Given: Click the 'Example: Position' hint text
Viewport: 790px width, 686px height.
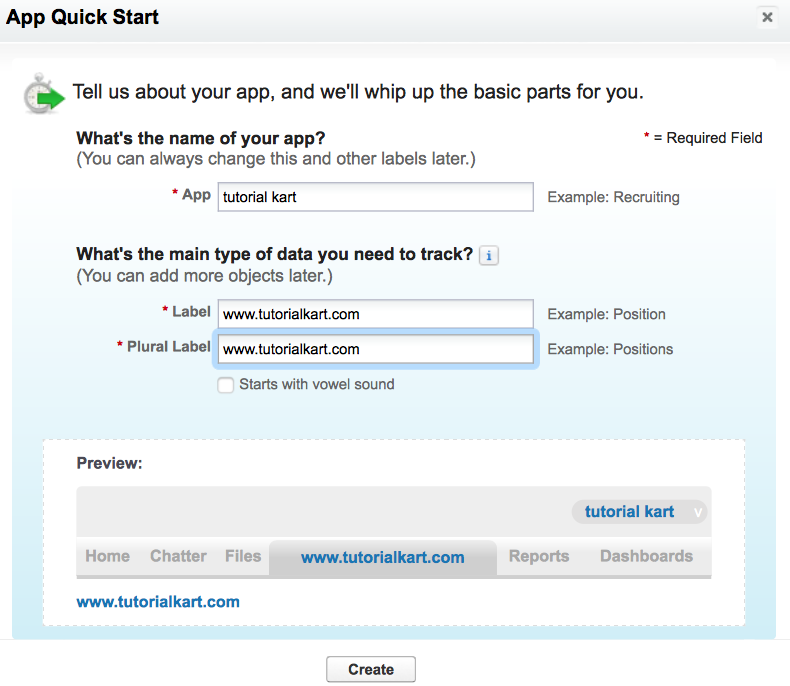Looking at the screenshot, I should click(x=606, y=314).
